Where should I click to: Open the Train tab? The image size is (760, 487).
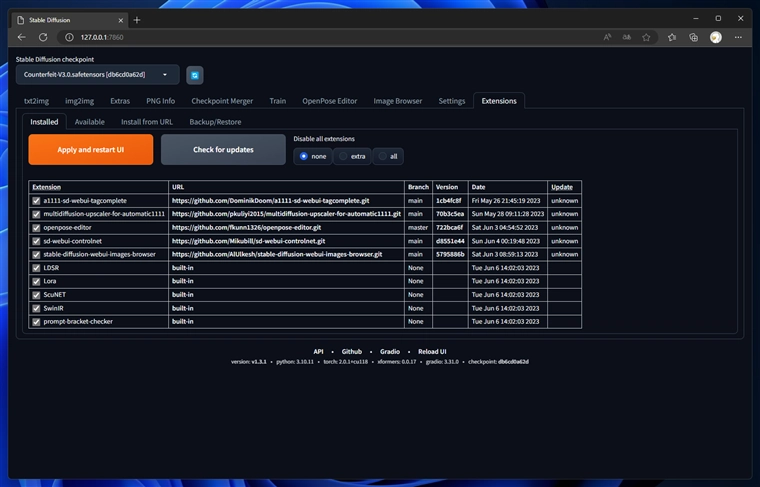pos(277,101)
